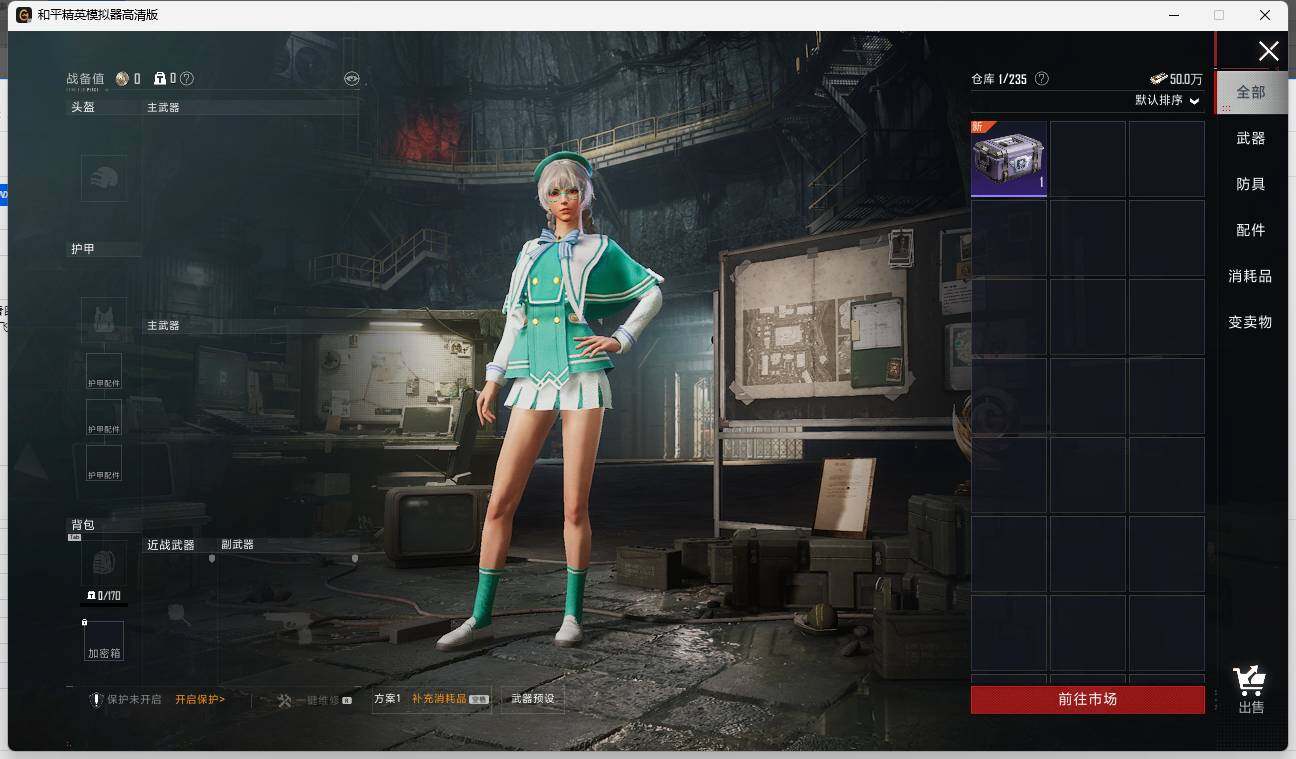Click the first 护甲配件 slot
1296x759 pixels.
[x=104, y=371]
